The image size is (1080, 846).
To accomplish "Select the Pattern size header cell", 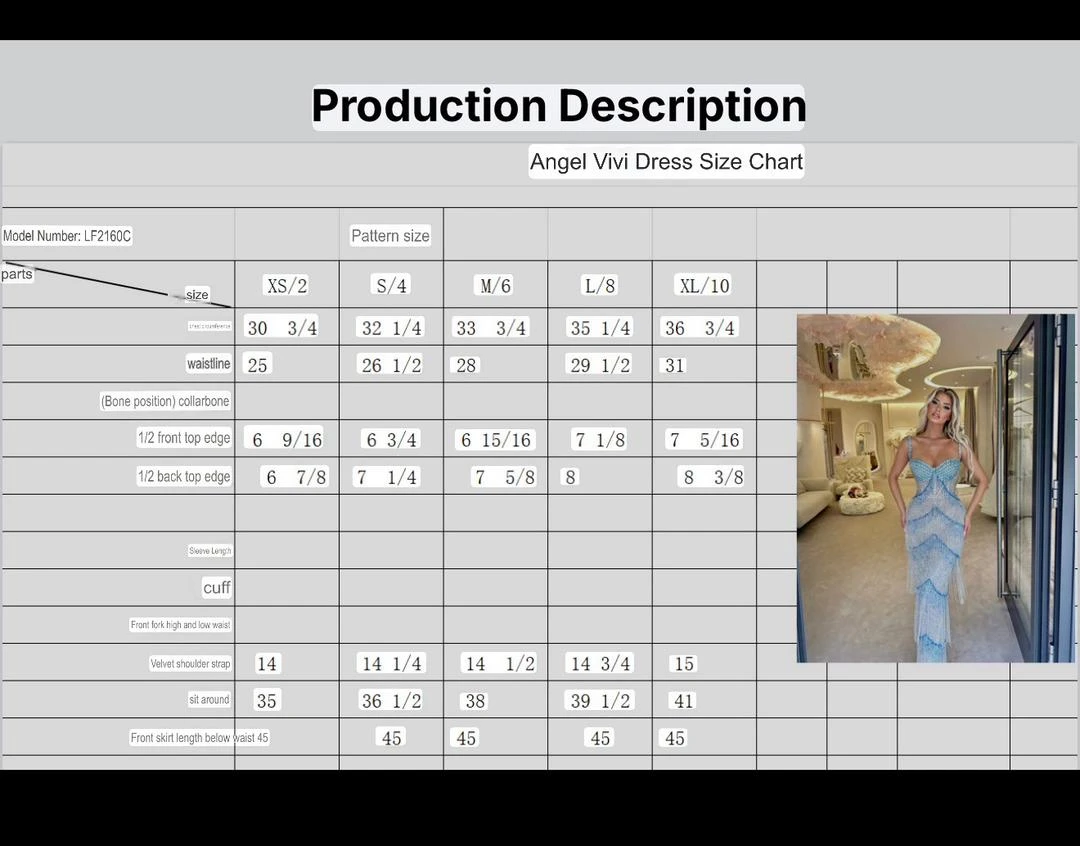I will (390, 236).
